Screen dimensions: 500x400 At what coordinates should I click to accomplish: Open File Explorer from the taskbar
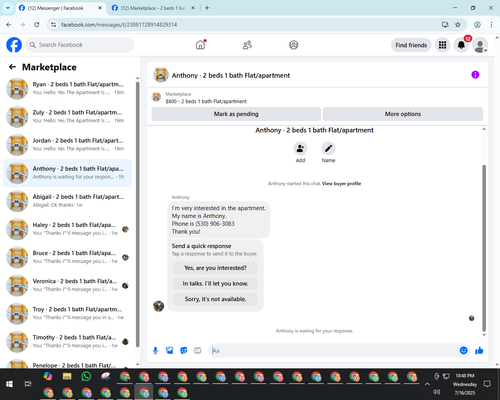[x=67, y=376]
